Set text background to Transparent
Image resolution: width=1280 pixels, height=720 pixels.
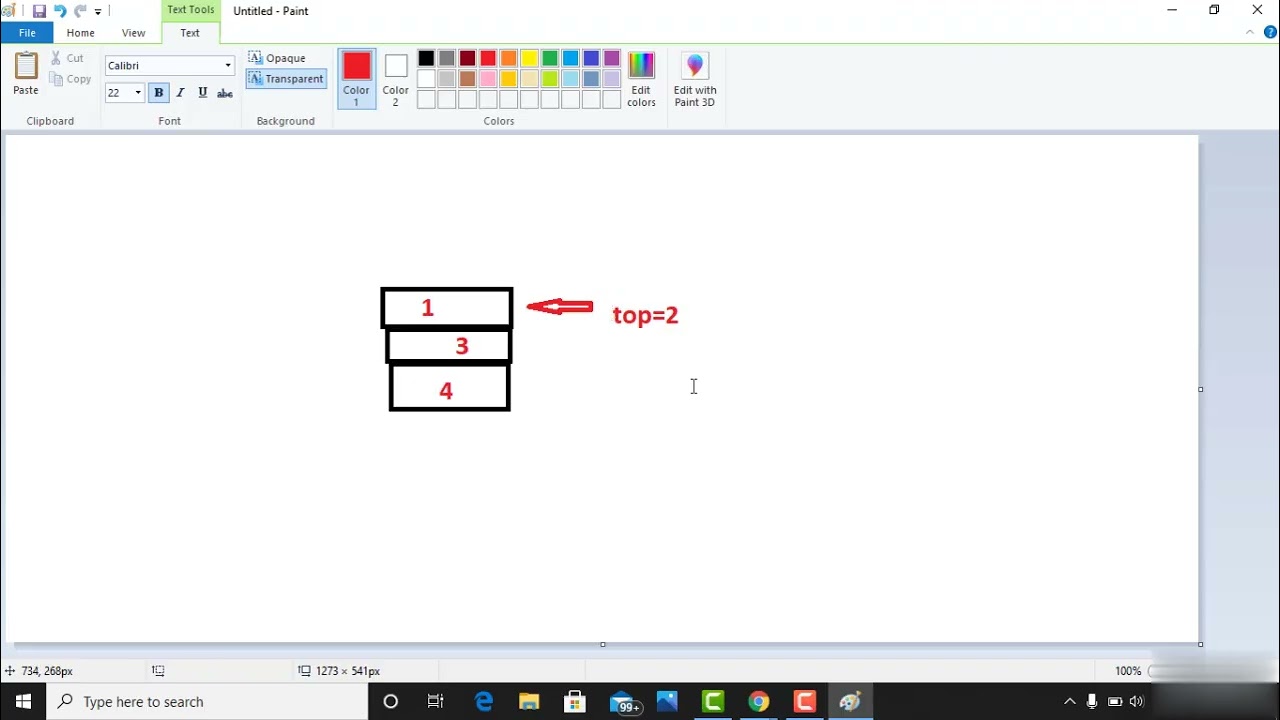click(x=286, y=79)
